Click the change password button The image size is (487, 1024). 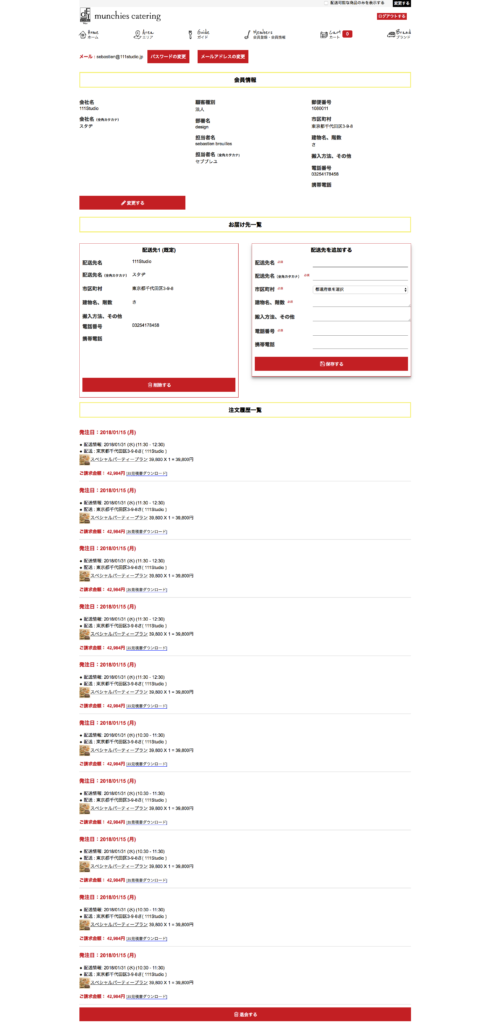168,57
